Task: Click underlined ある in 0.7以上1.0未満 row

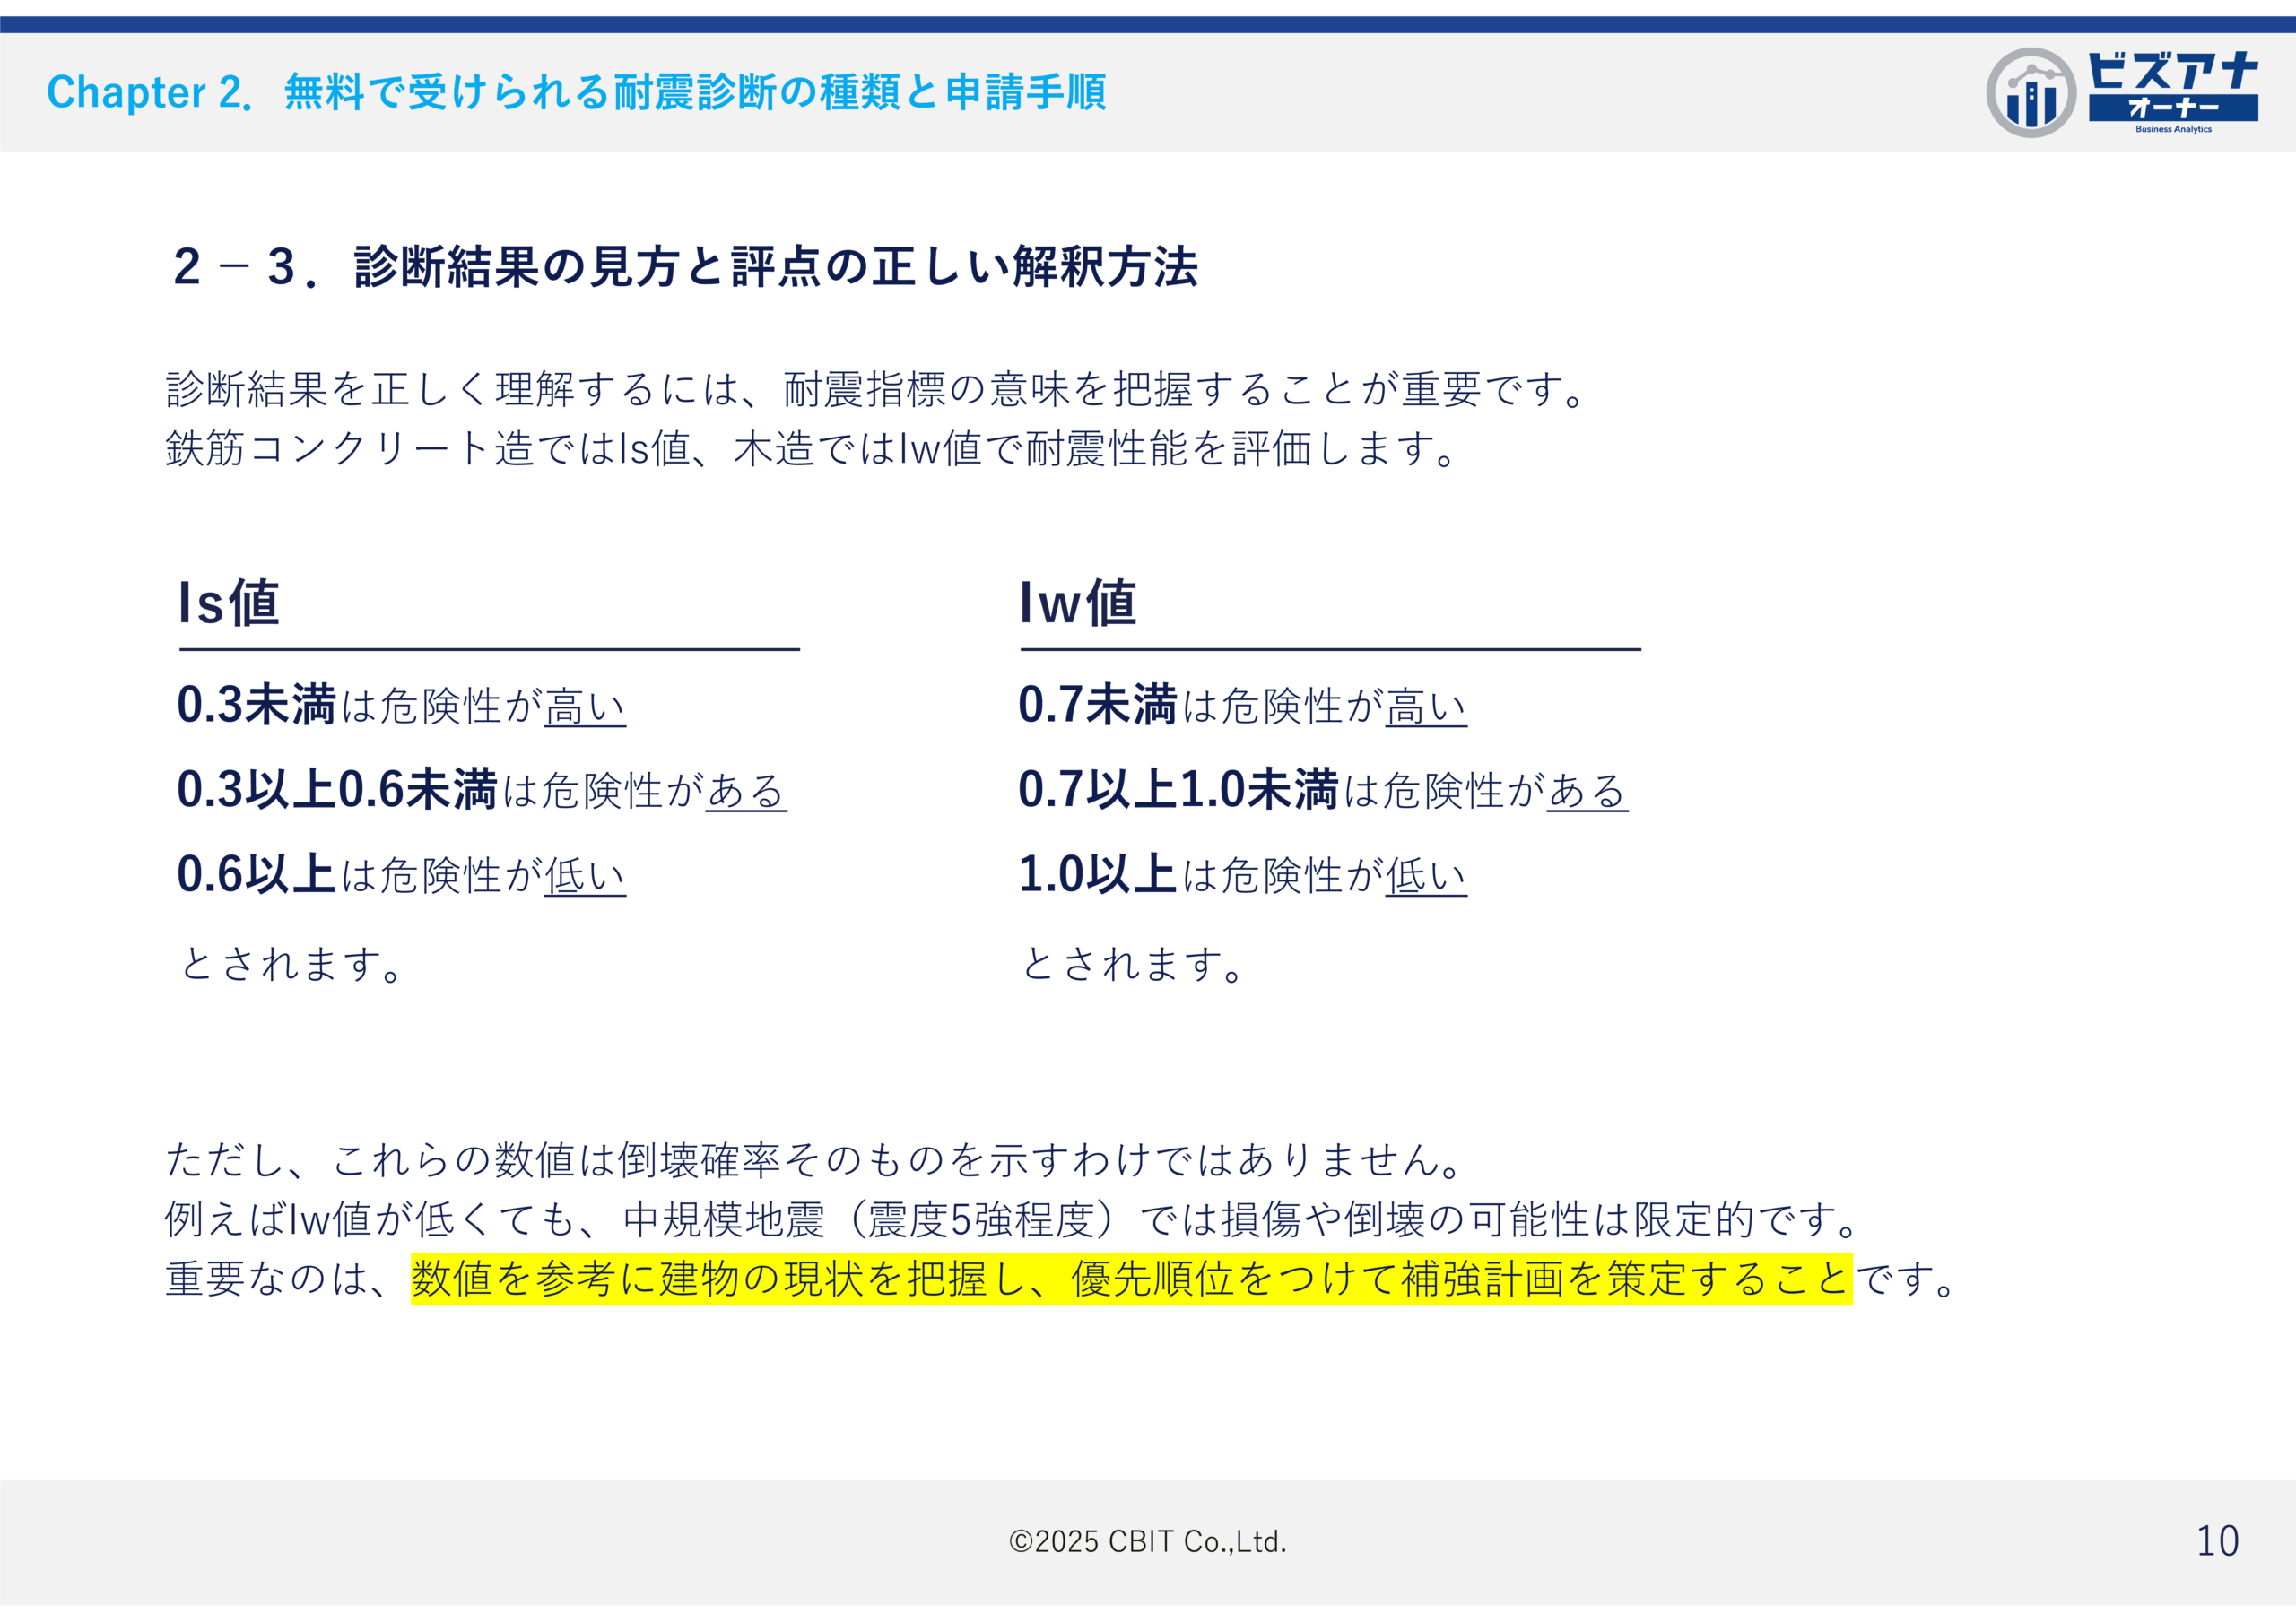Action: pyautogui.click(x=1587, y=791)
